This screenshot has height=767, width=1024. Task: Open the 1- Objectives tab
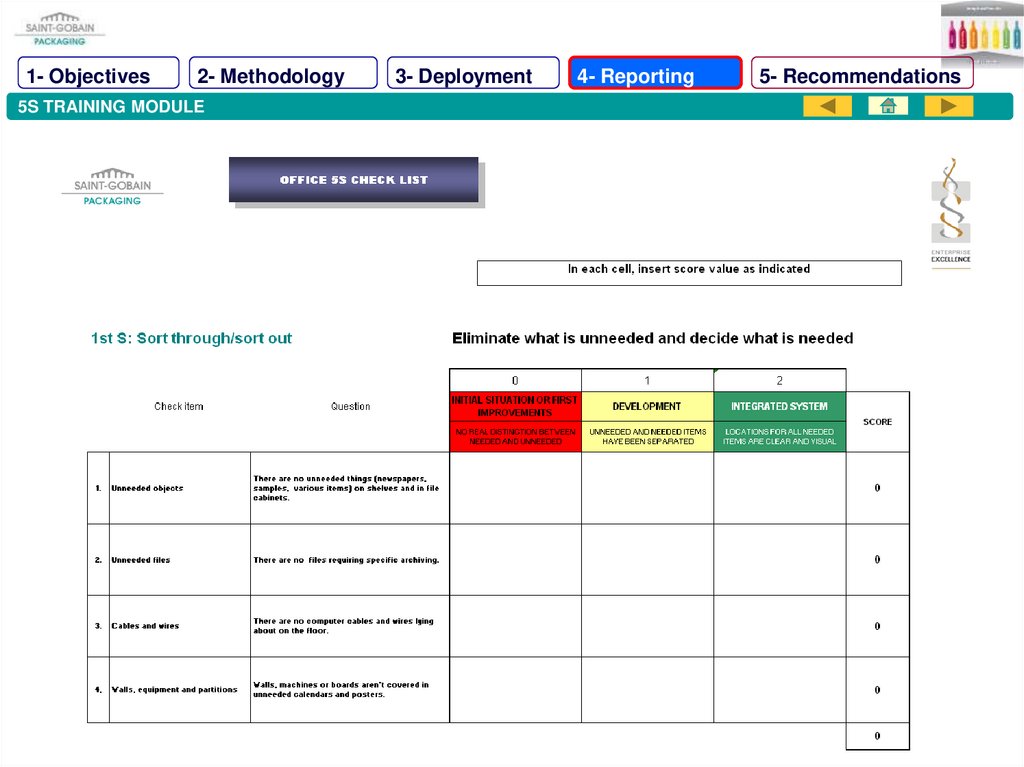point(98,75)
